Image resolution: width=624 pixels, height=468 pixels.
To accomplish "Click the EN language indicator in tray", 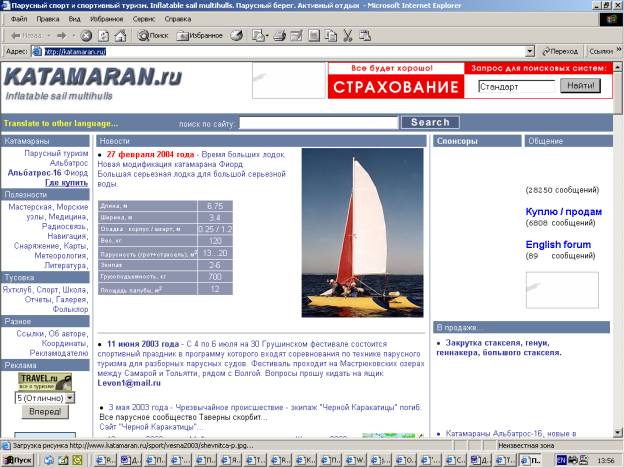I will (x=561, y=460).
